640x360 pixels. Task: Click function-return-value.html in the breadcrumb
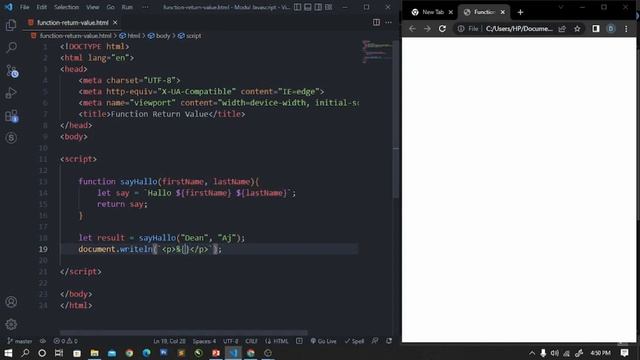point(76,36)
